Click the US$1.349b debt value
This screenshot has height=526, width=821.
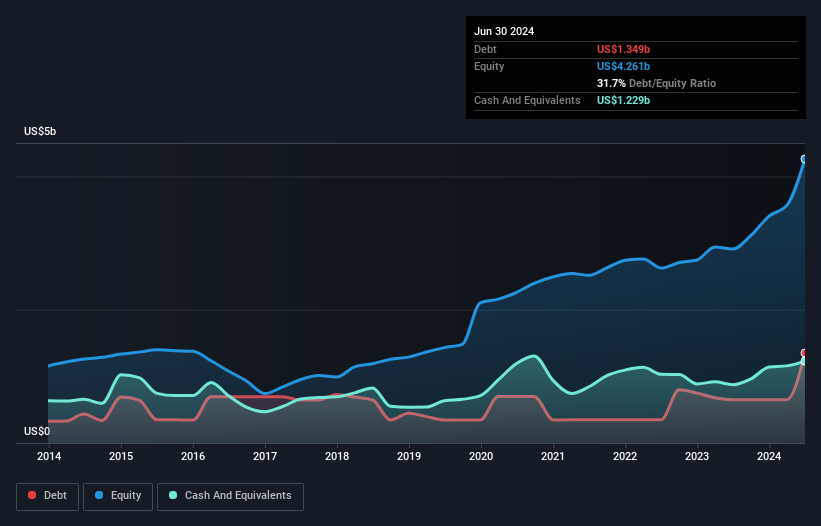623,49
